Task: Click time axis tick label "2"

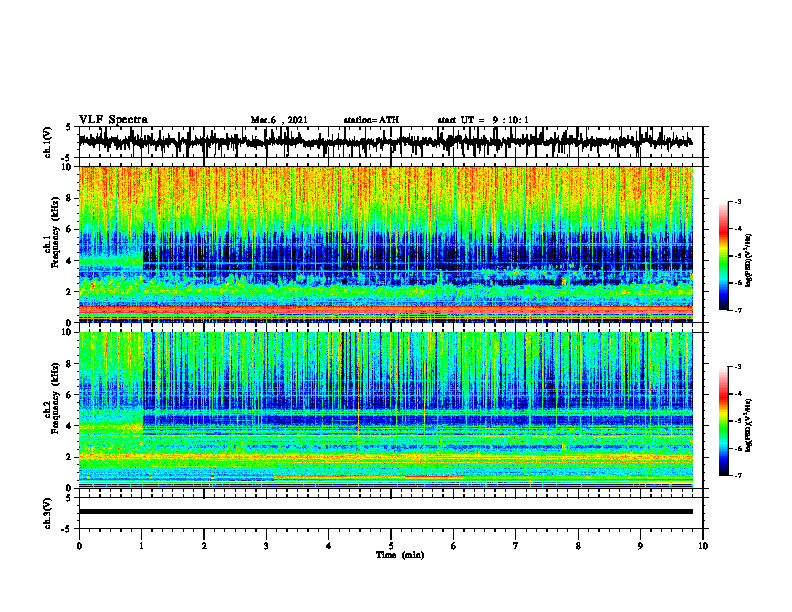Action: (204, 546)
